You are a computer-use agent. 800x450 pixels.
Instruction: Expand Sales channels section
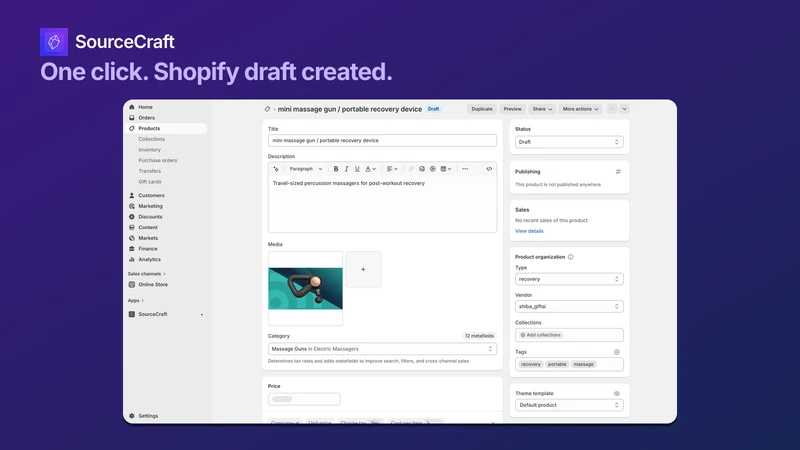point(146,274)
